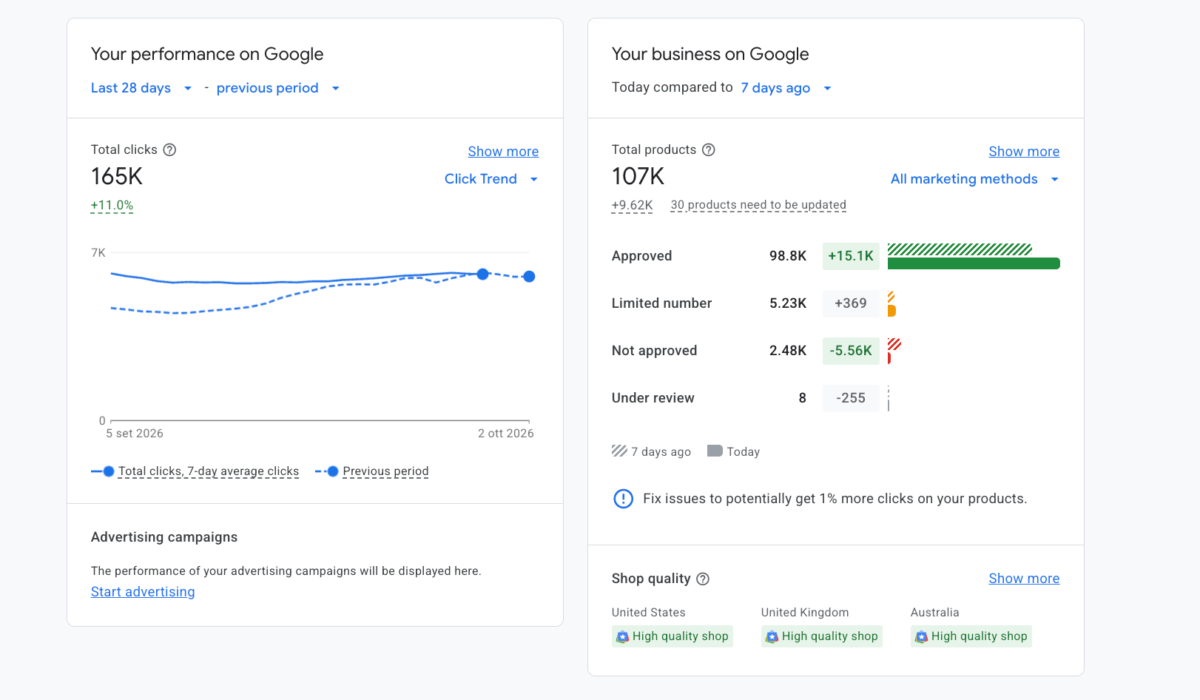Click Approved row label
The image size is (1200, 700).
point(642,256)
